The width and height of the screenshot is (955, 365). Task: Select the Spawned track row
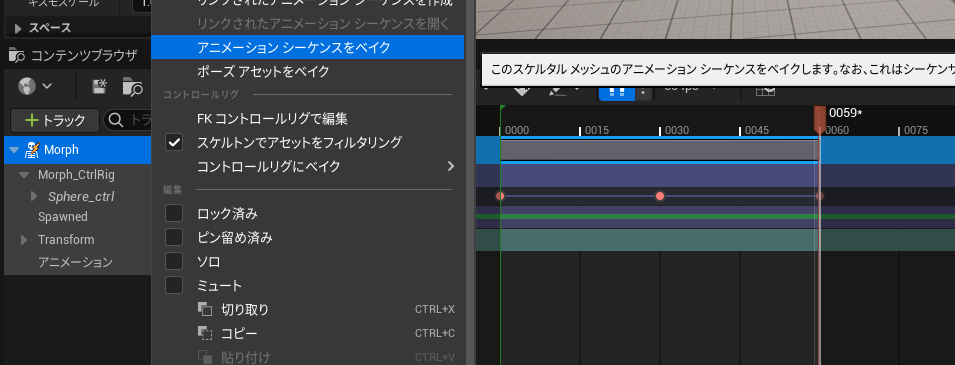click(x=77, y=217)
